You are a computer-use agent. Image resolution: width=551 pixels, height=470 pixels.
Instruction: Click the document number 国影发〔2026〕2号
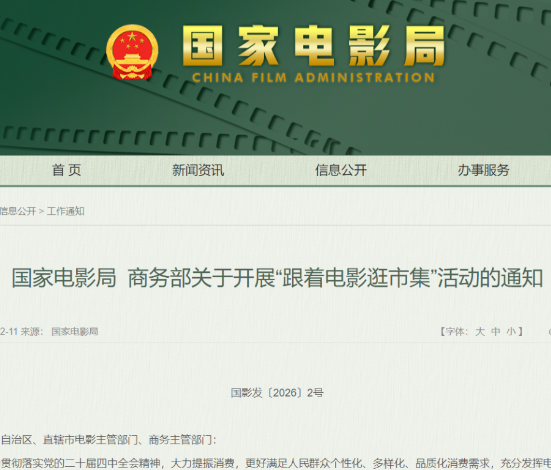point(277,393)
